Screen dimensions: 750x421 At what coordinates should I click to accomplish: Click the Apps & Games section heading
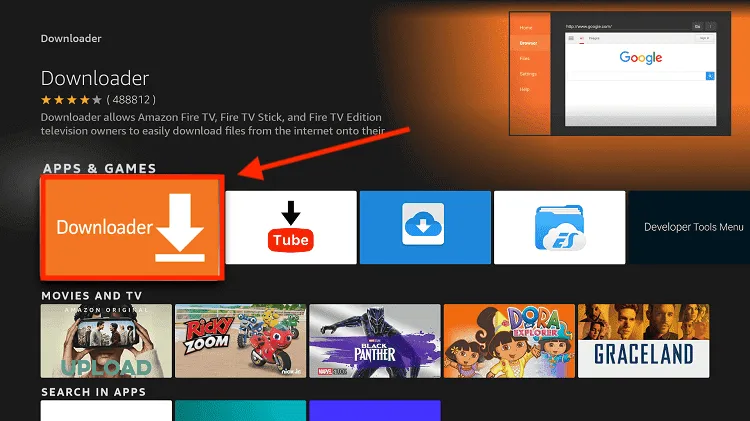pos(99,168)
